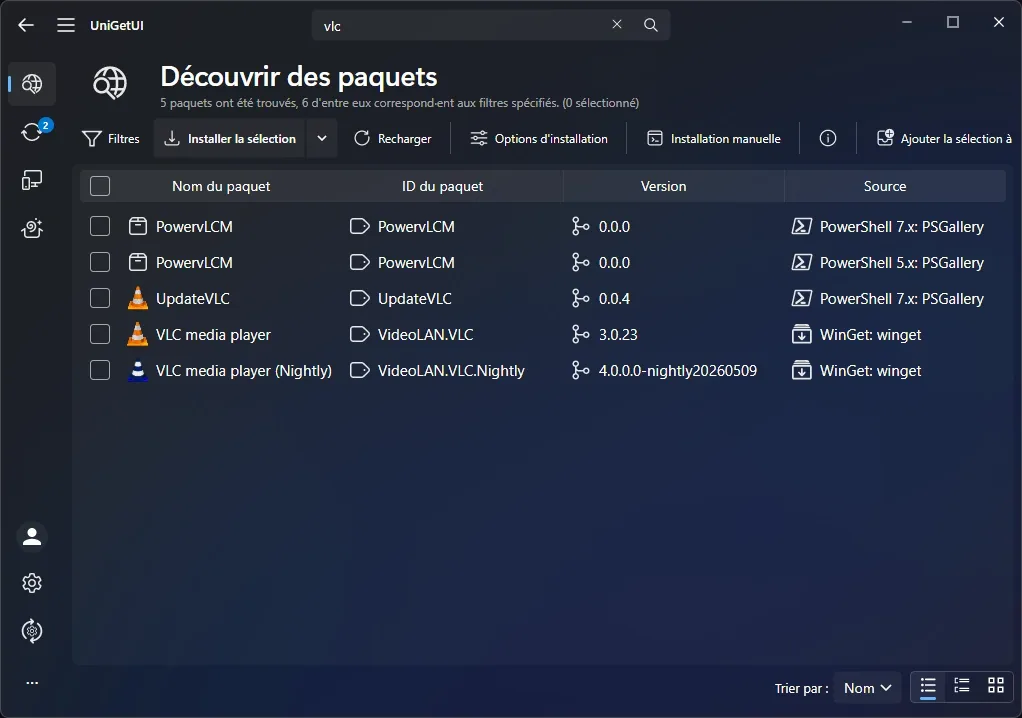Viewport: 1022px width, 718px height.
Task: Open Discover Packages sidebar page
Action: pyautogui.click(x=32, y=84)
